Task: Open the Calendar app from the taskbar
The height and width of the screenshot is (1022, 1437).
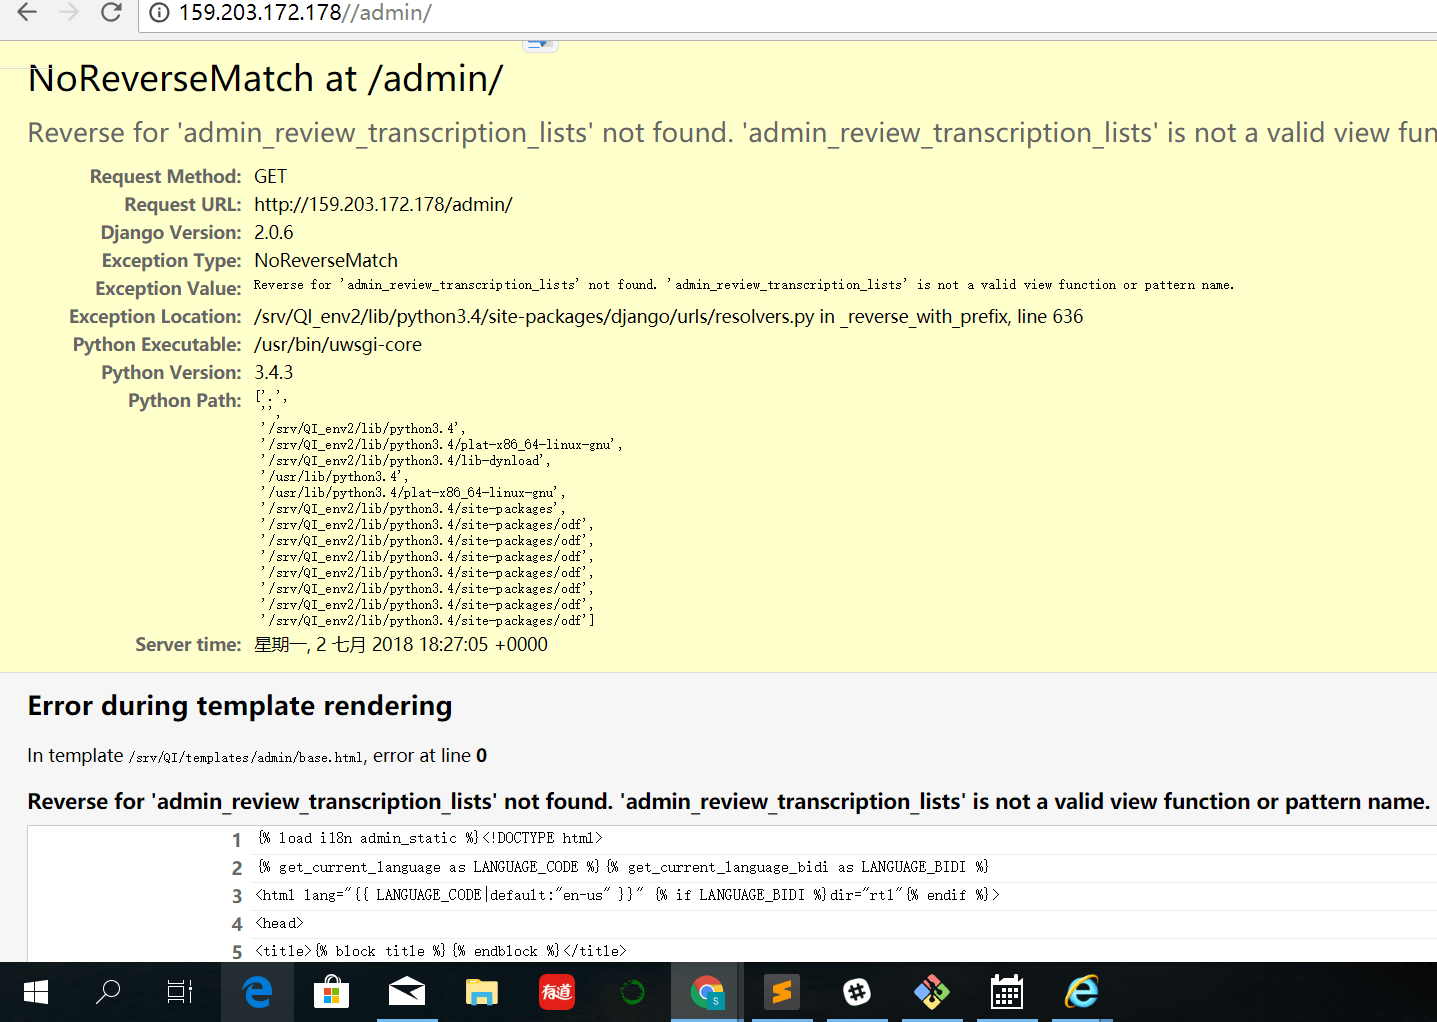Action: pos(1007,992)
